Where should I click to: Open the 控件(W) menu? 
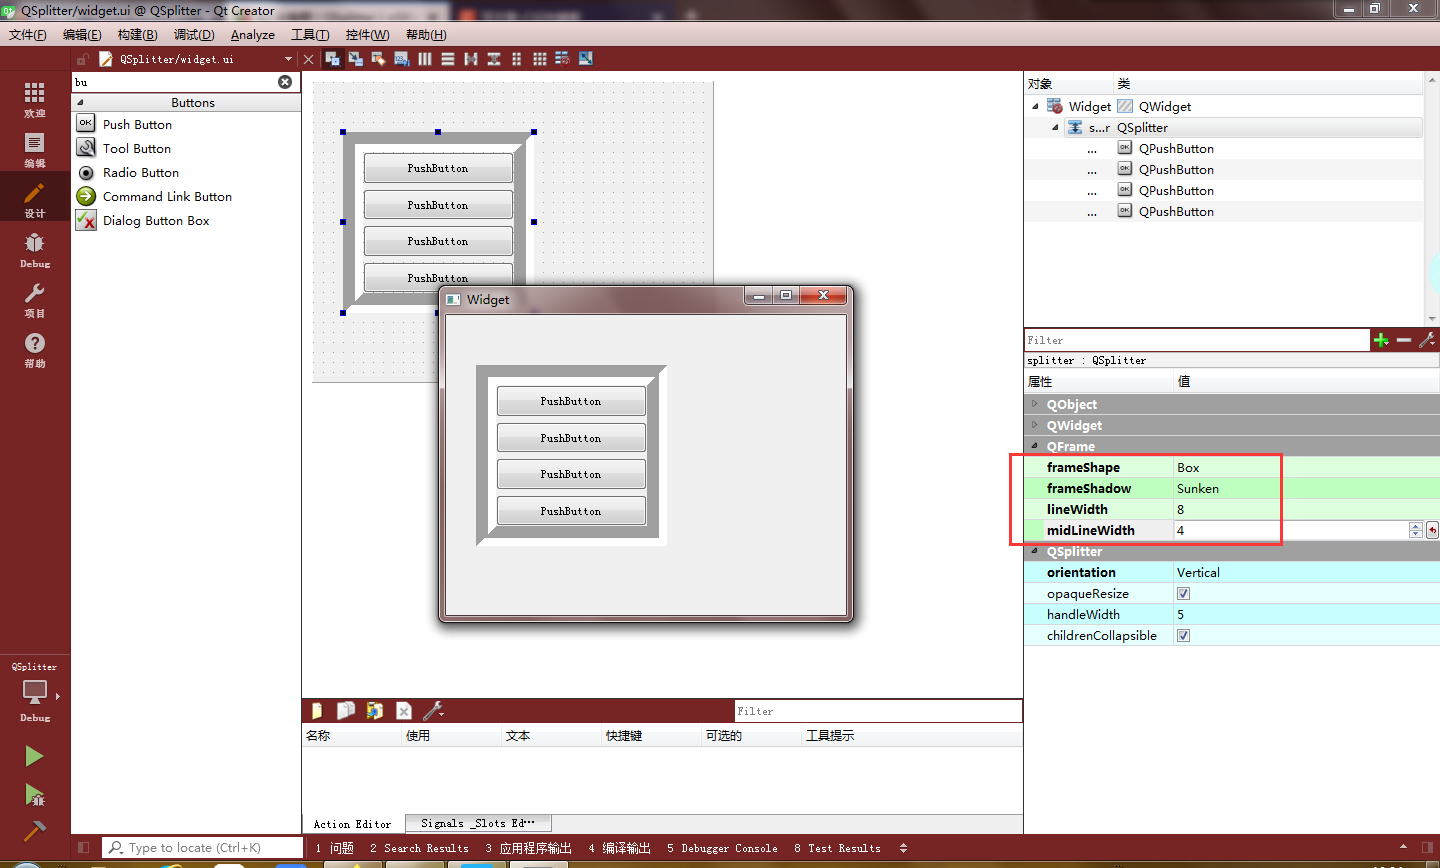(366, 34)
